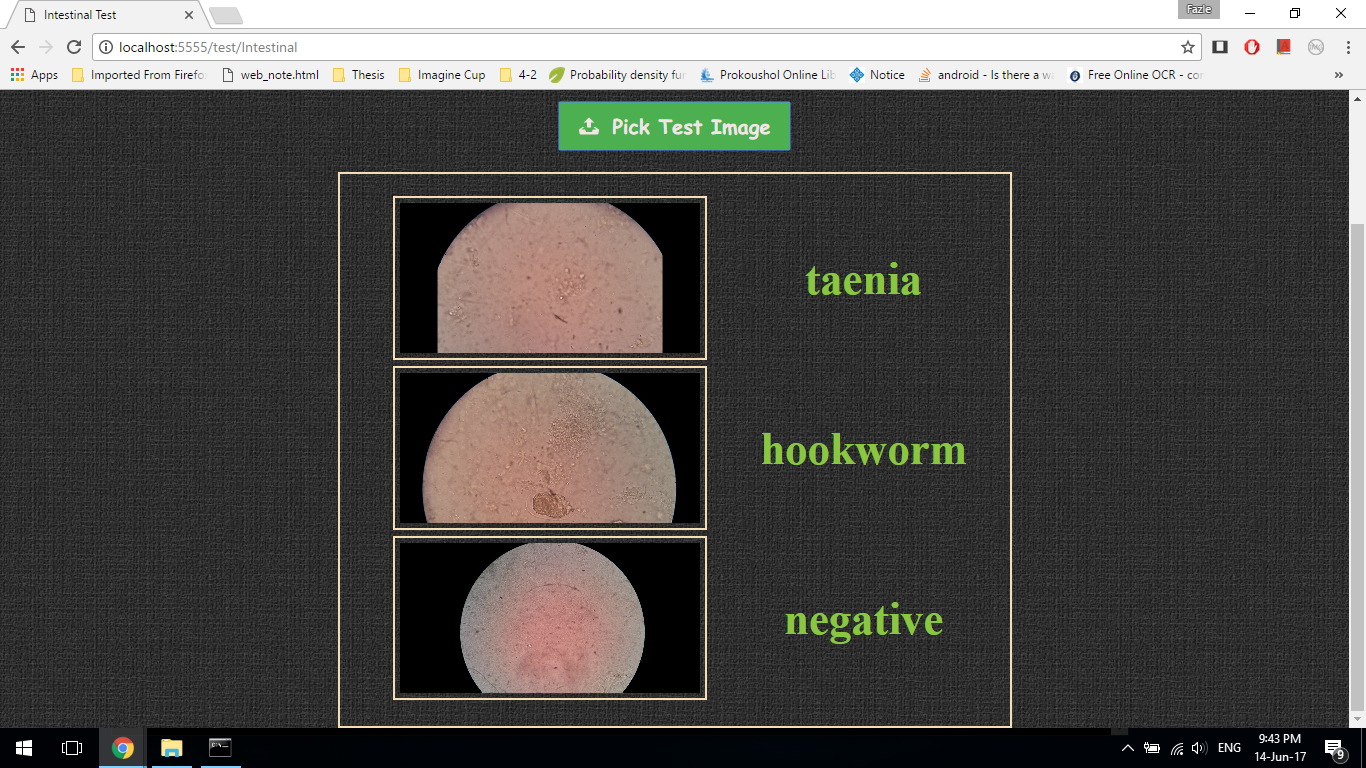Select the hookworm microscope image thumbnail

tap(550, 448)
